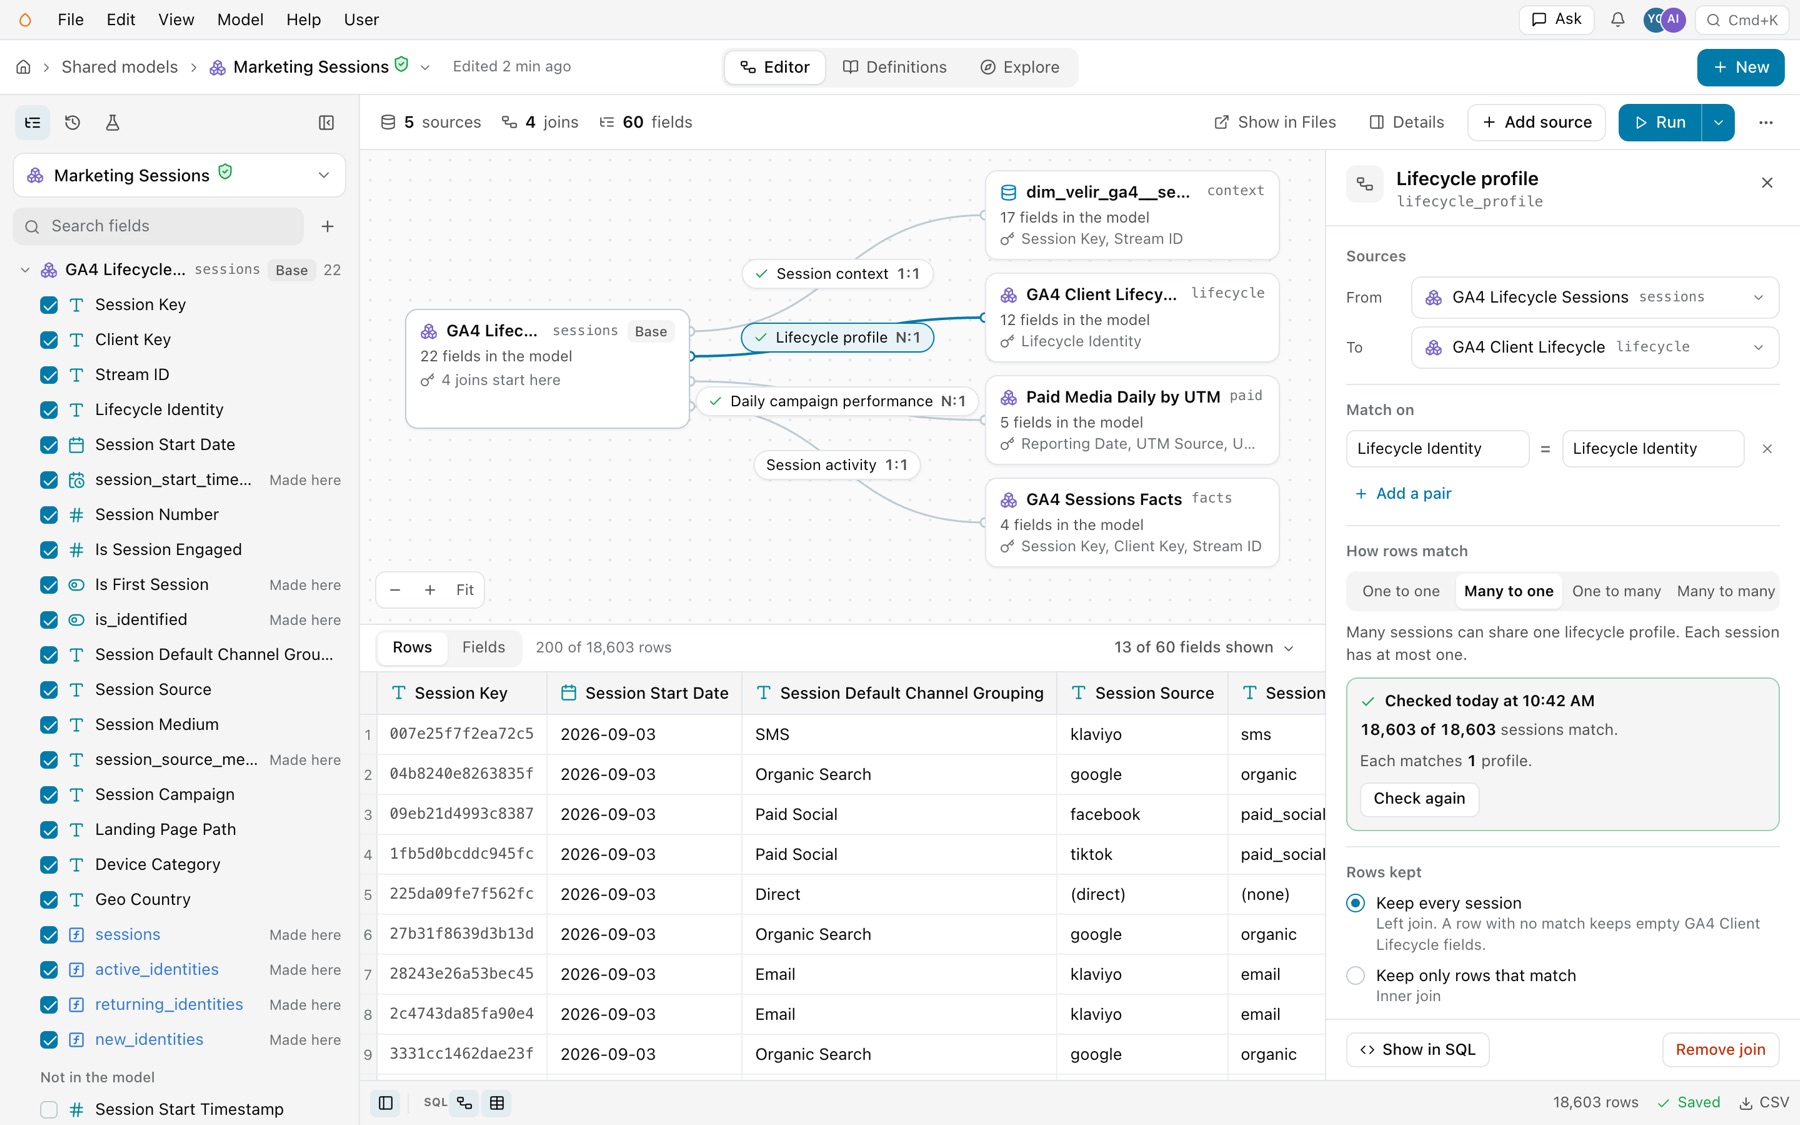
Task: Click the Check again button
Action: 1419,799
